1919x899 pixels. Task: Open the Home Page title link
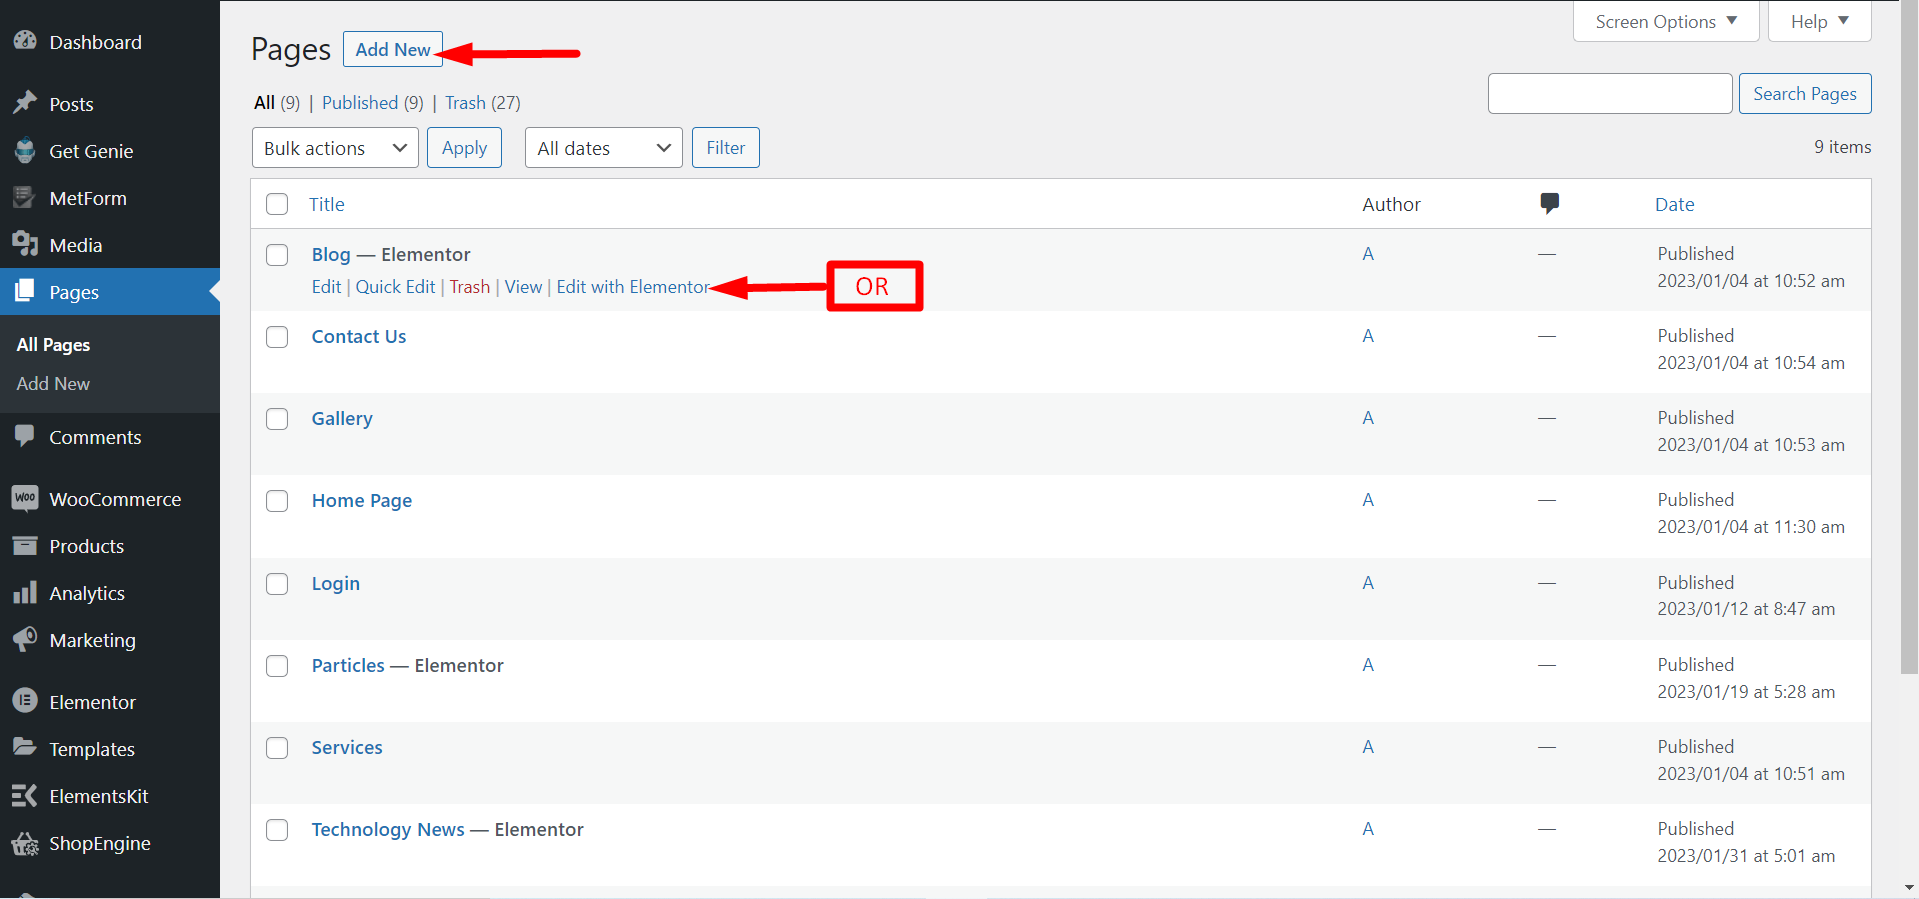pyautogui.click(x=362, y=501)
